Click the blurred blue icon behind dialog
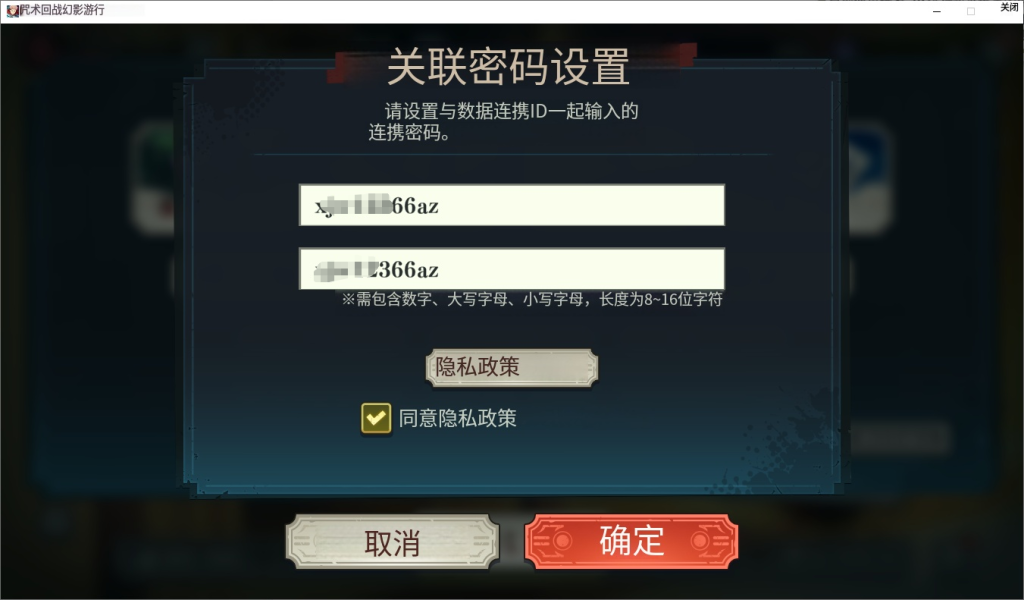1024x600 pixels. pos(869,176)
